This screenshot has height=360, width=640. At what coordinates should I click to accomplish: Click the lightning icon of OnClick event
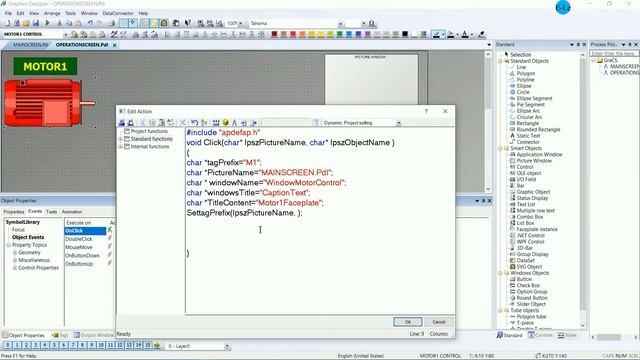(110, 231)
